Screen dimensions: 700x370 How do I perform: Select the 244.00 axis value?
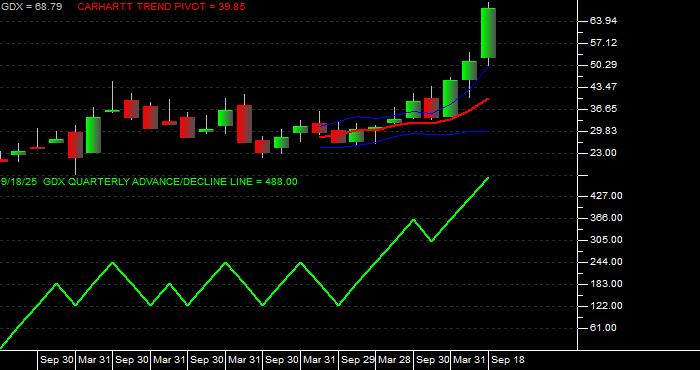[x=606, y=262]
